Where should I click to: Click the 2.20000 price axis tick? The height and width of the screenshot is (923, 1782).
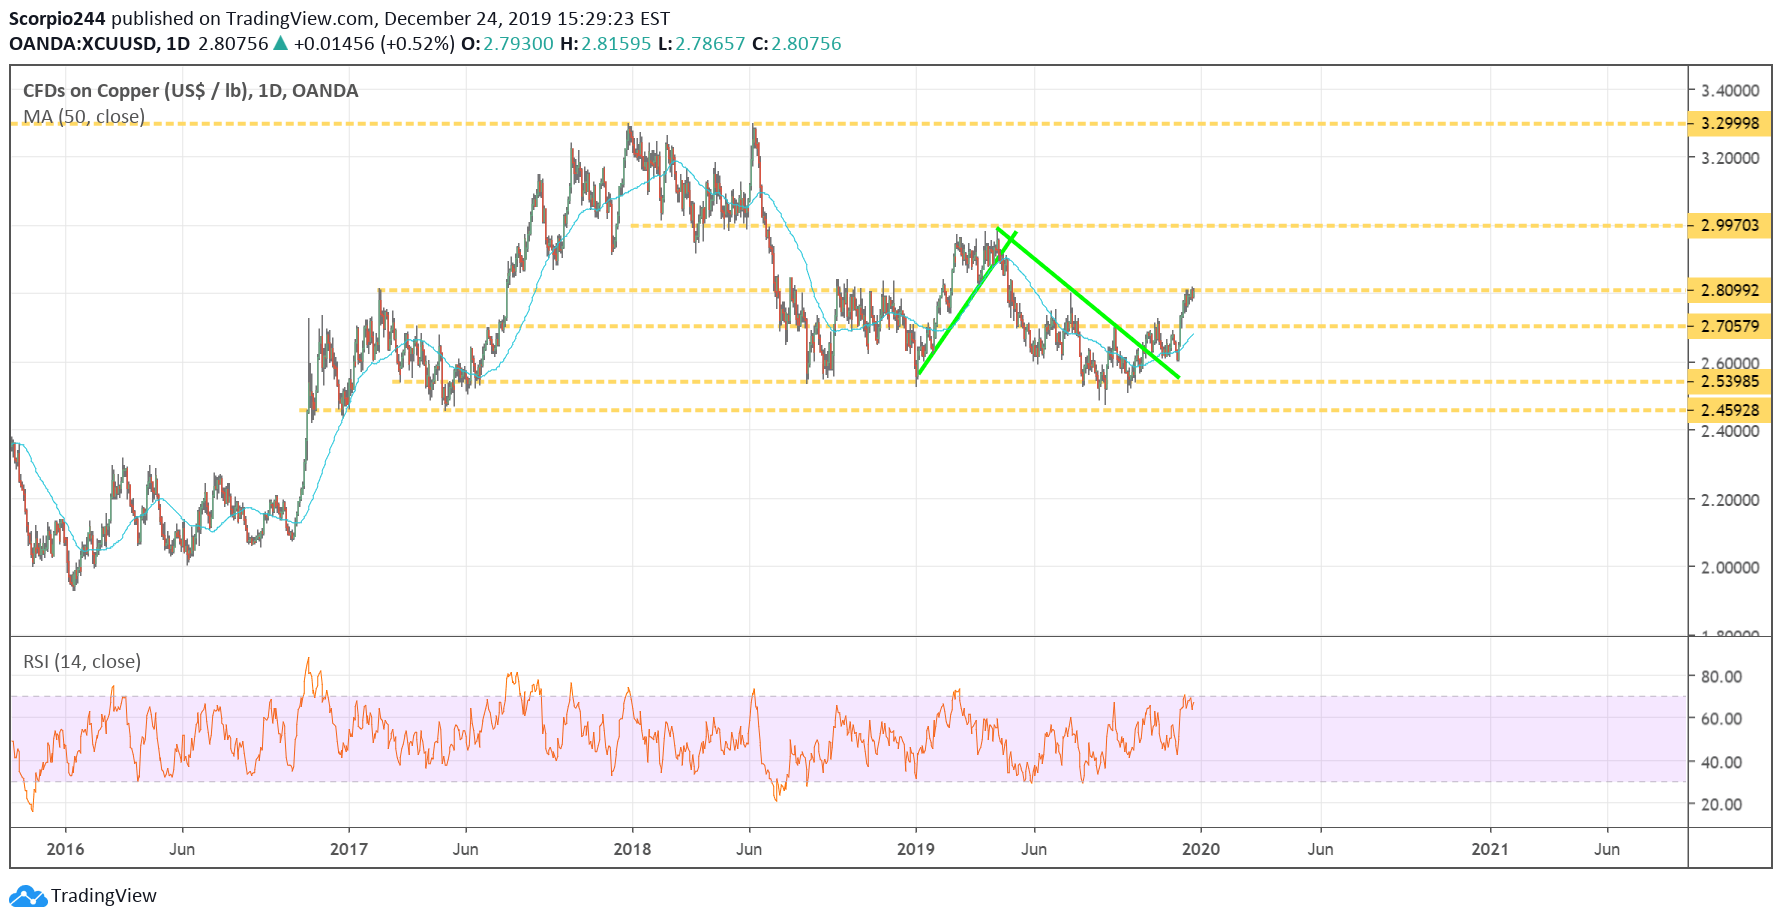point(1730,500)
